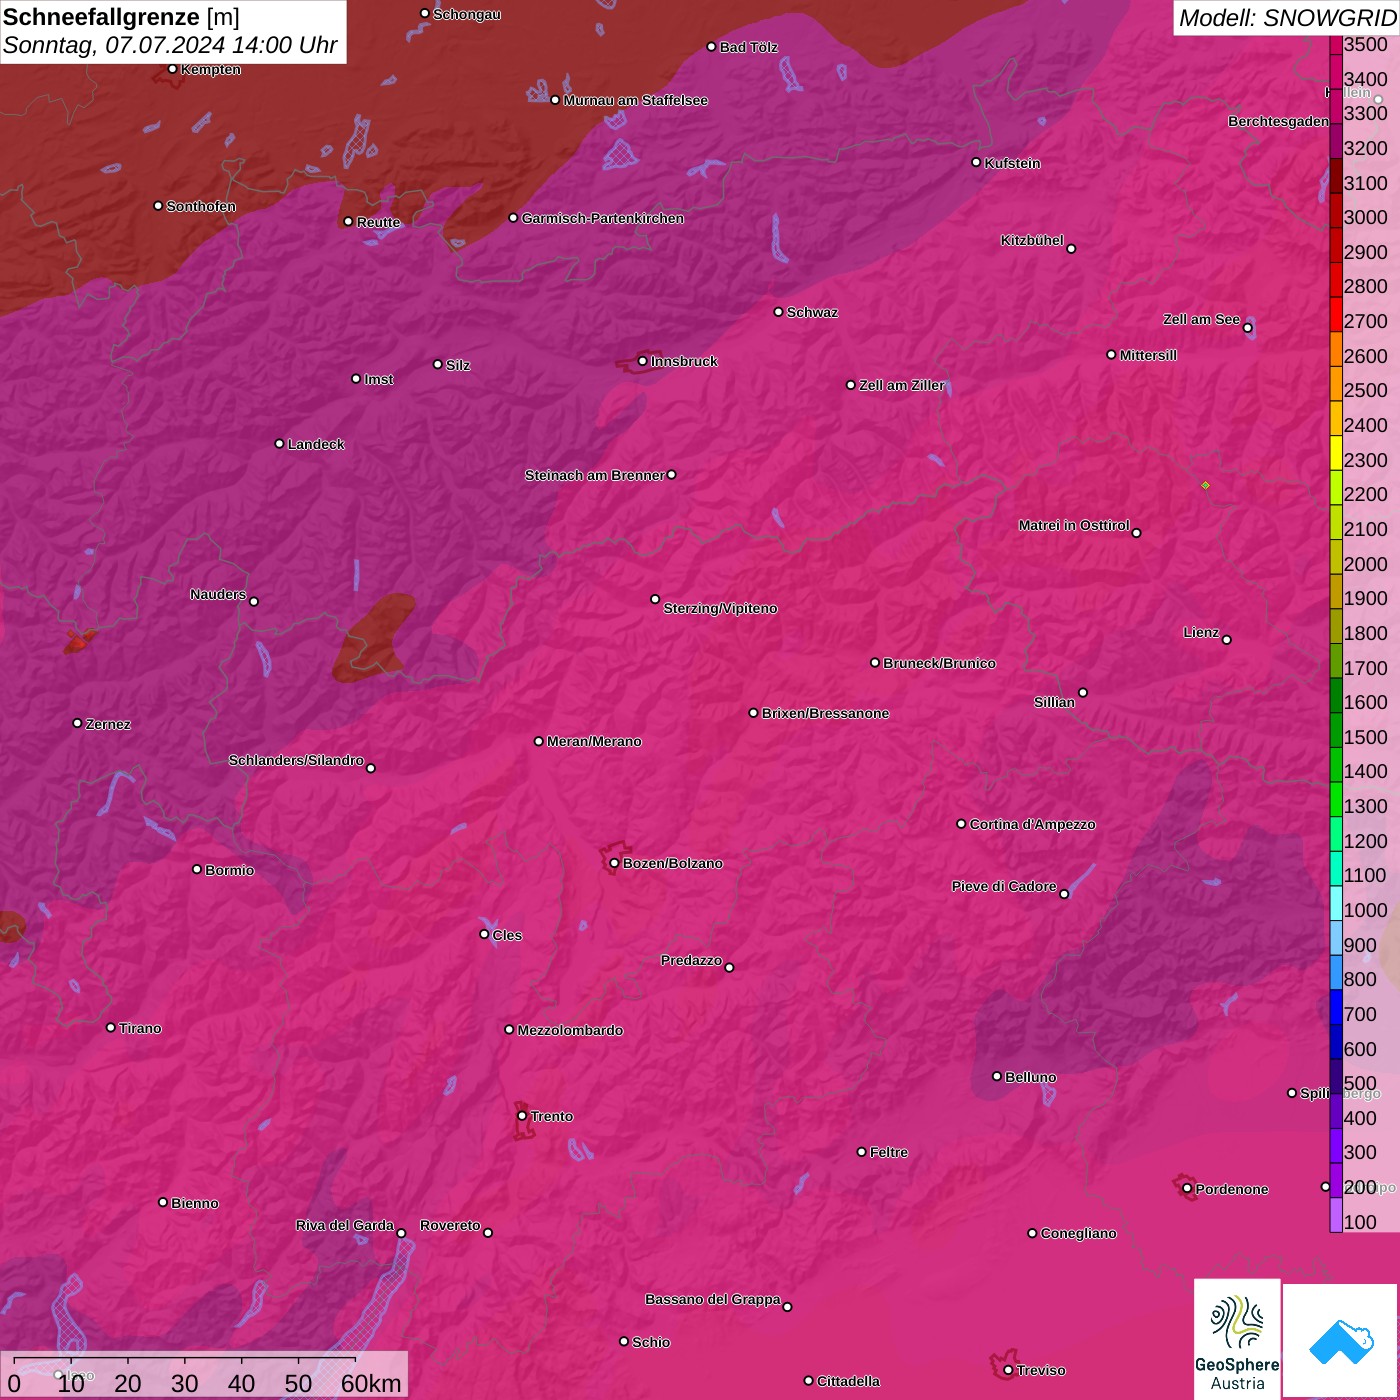Click the Rovereto label
This screenshot has height=1400, width=1400.
pos(450,1225)
